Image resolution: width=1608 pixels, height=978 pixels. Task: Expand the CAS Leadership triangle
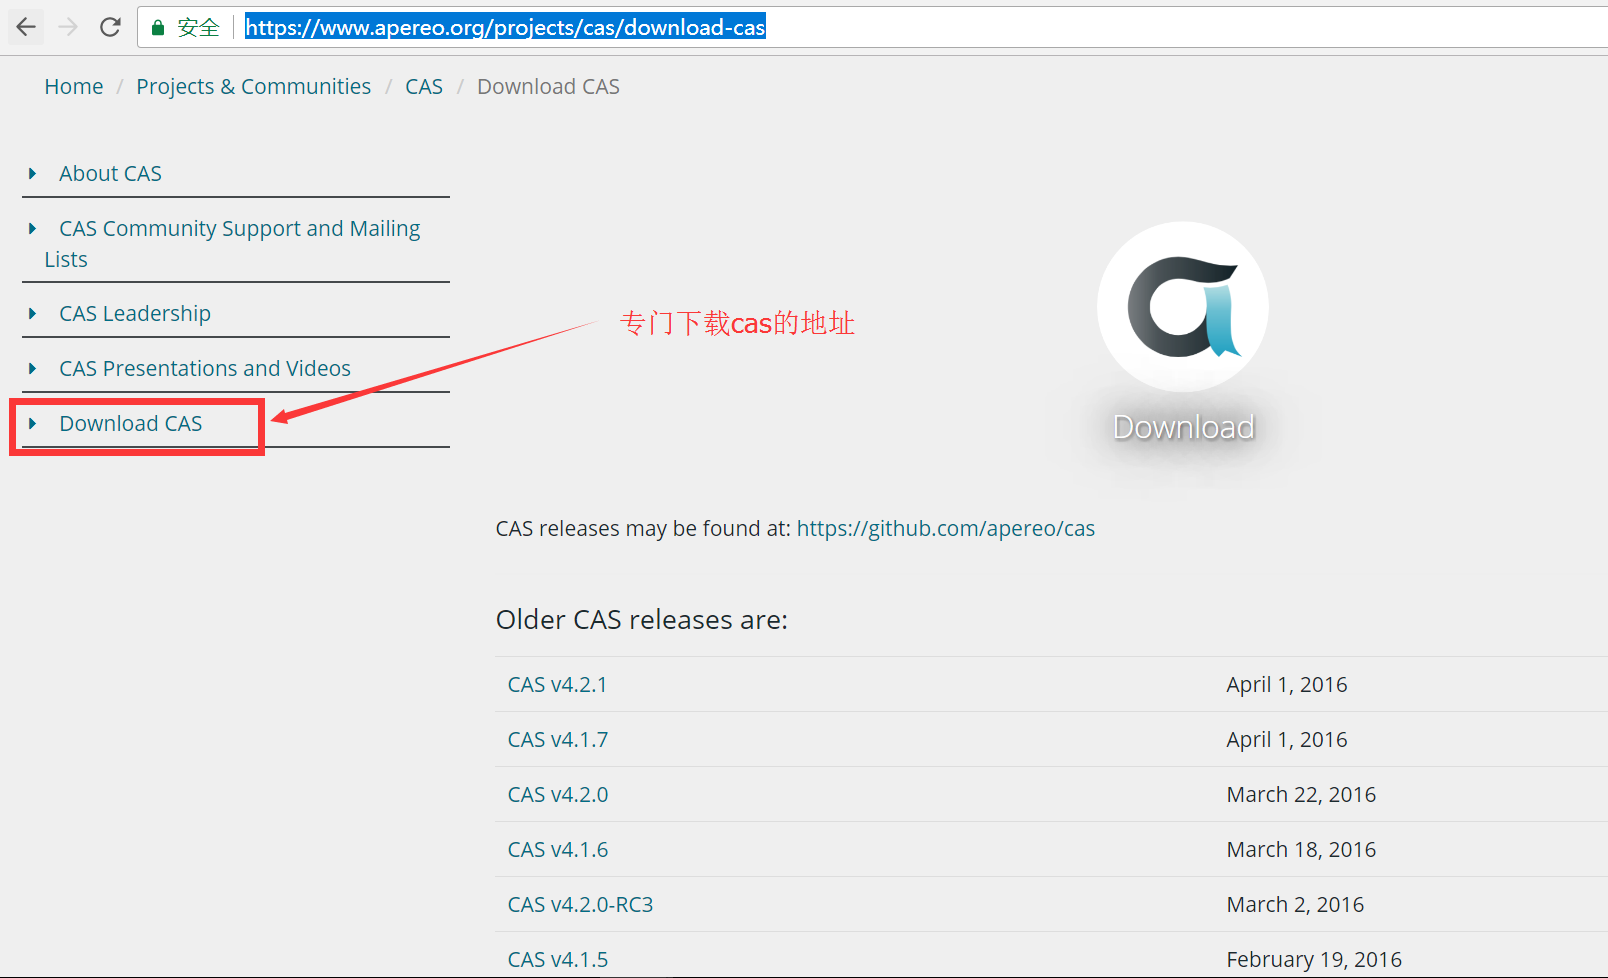33,314
